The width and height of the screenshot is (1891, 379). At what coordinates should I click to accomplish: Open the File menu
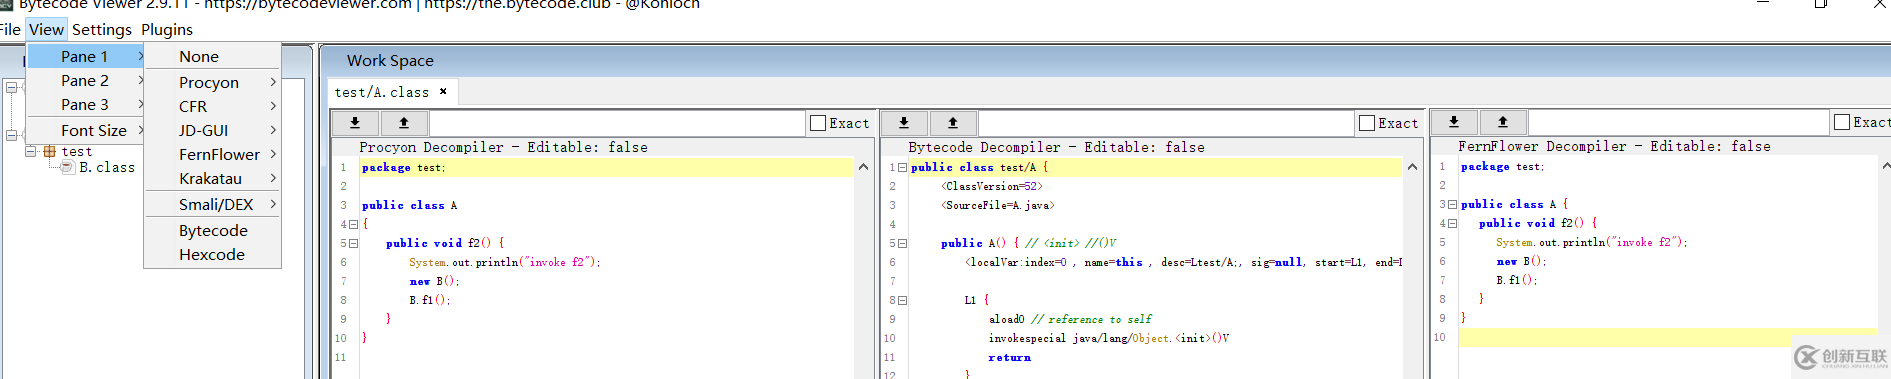(10, 29)
